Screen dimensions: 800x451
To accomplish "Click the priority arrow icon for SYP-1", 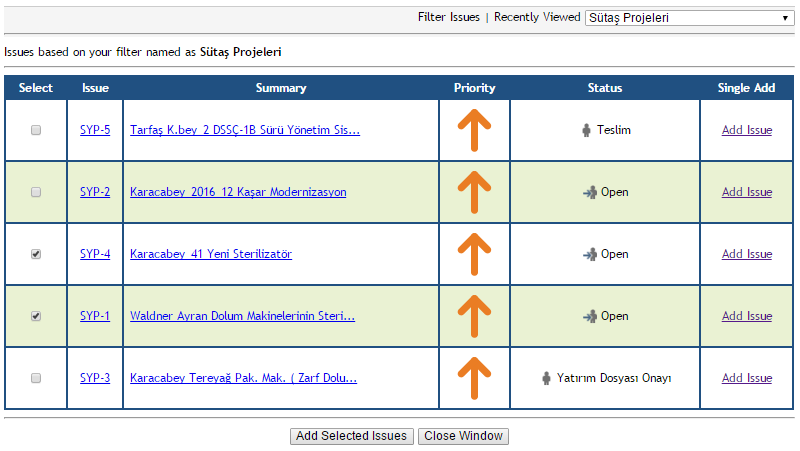I will tap(474, 316).
